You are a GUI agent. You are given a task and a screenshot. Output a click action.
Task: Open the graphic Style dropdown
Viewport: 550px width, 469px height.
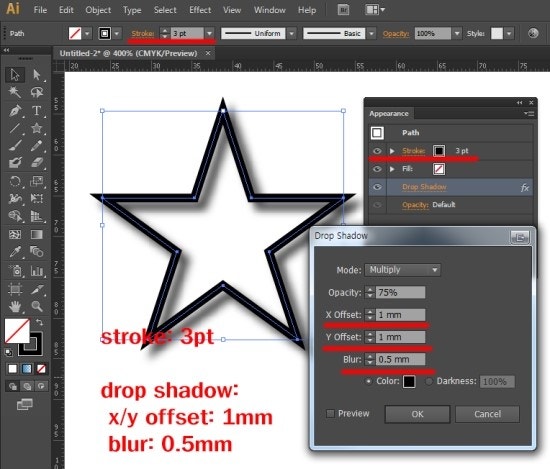pyautogui.click(x=509, y=33)
